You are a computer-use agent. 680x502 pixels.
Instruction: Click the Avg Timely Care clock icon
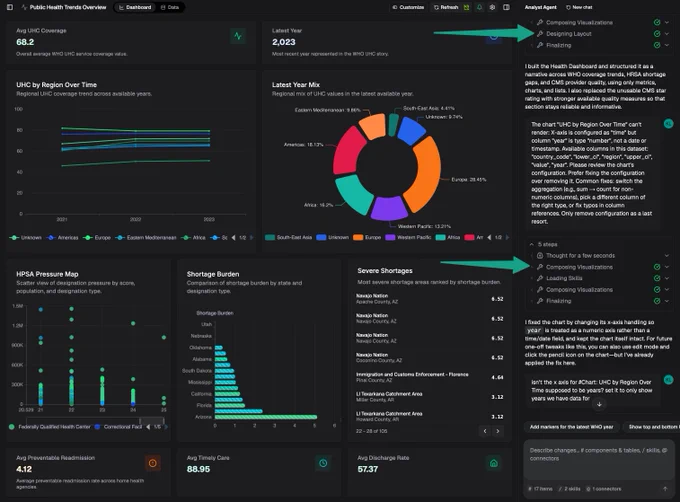pyautogui.click(x=323, y=463)
